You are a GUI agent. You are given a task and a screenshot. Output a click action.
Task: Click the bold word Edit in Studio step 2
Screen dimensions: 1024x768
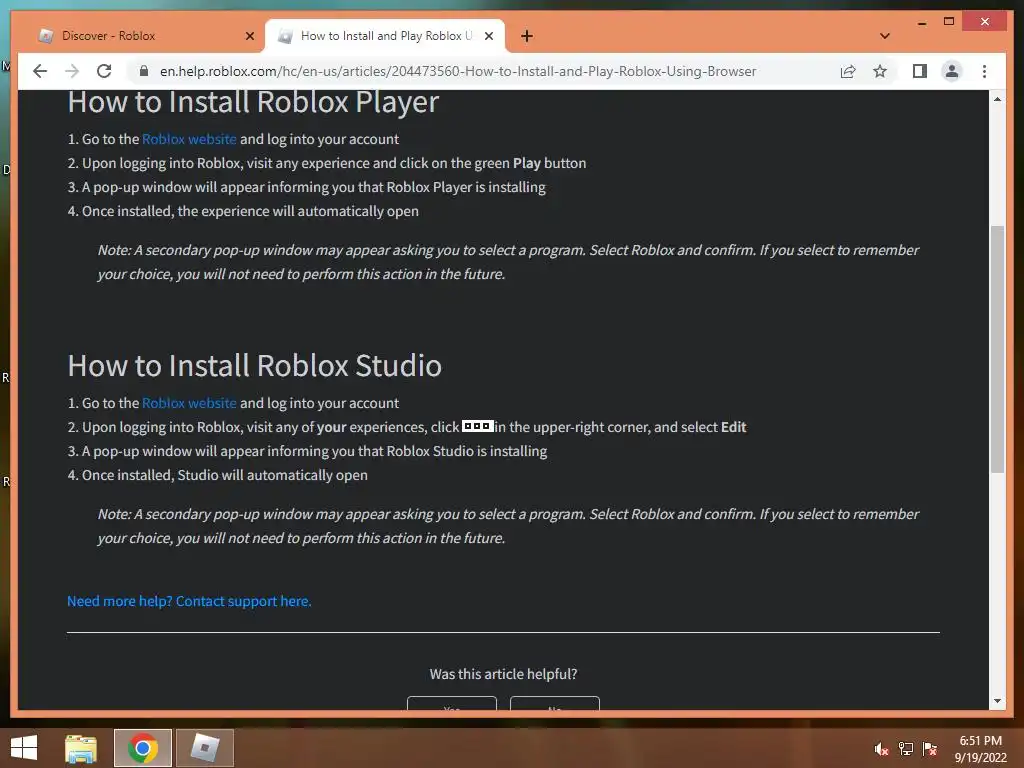pyautogui.click(x=733, y=427)
